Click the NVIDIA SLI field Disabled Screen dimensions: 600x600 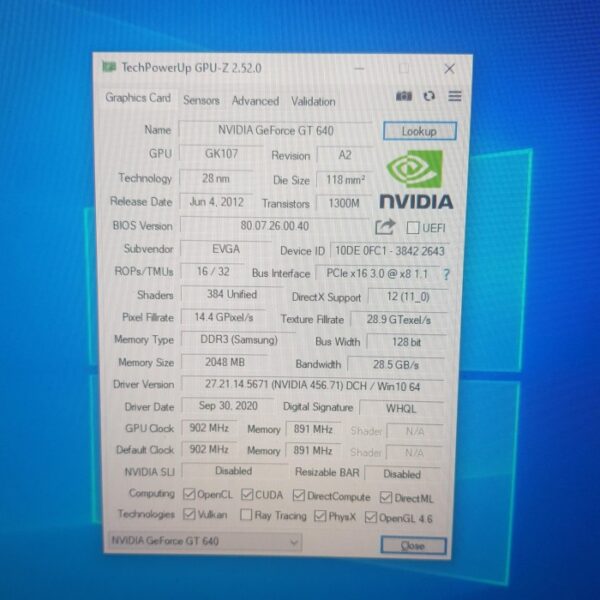(x=233, y=471)
